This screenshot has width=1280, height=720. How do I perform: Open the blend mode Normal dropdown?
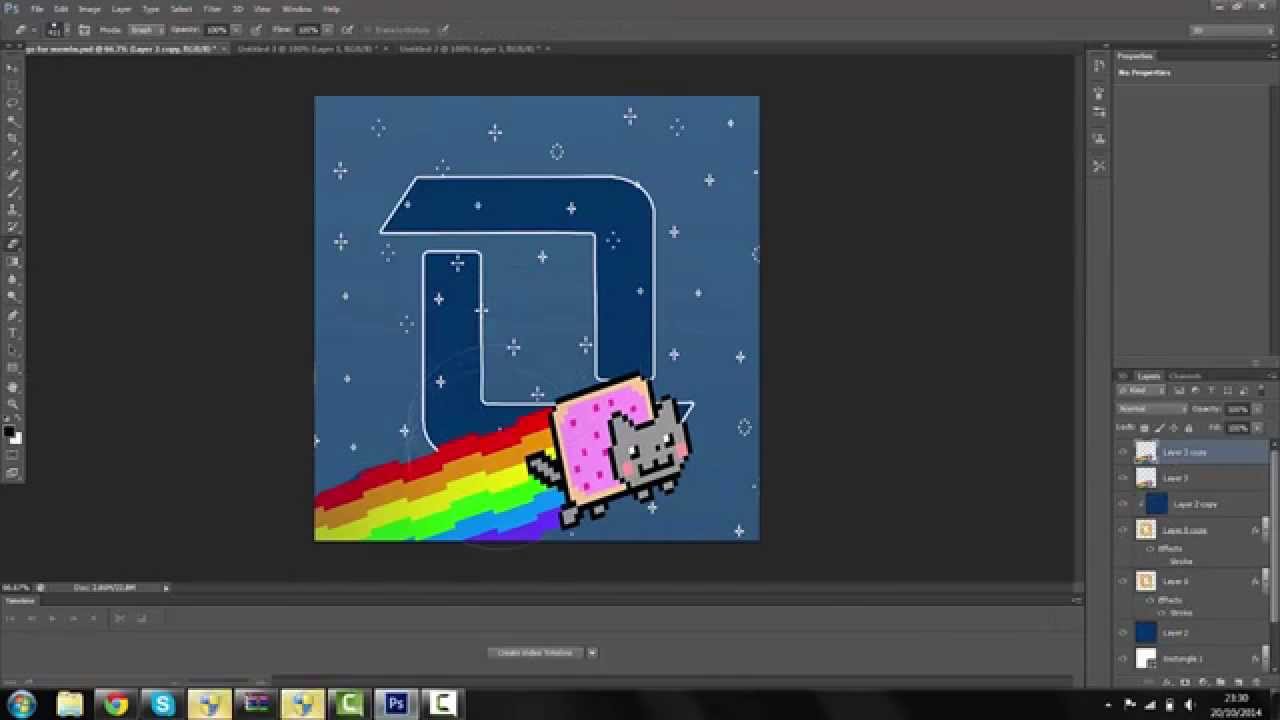click(x=1152, y=409)
